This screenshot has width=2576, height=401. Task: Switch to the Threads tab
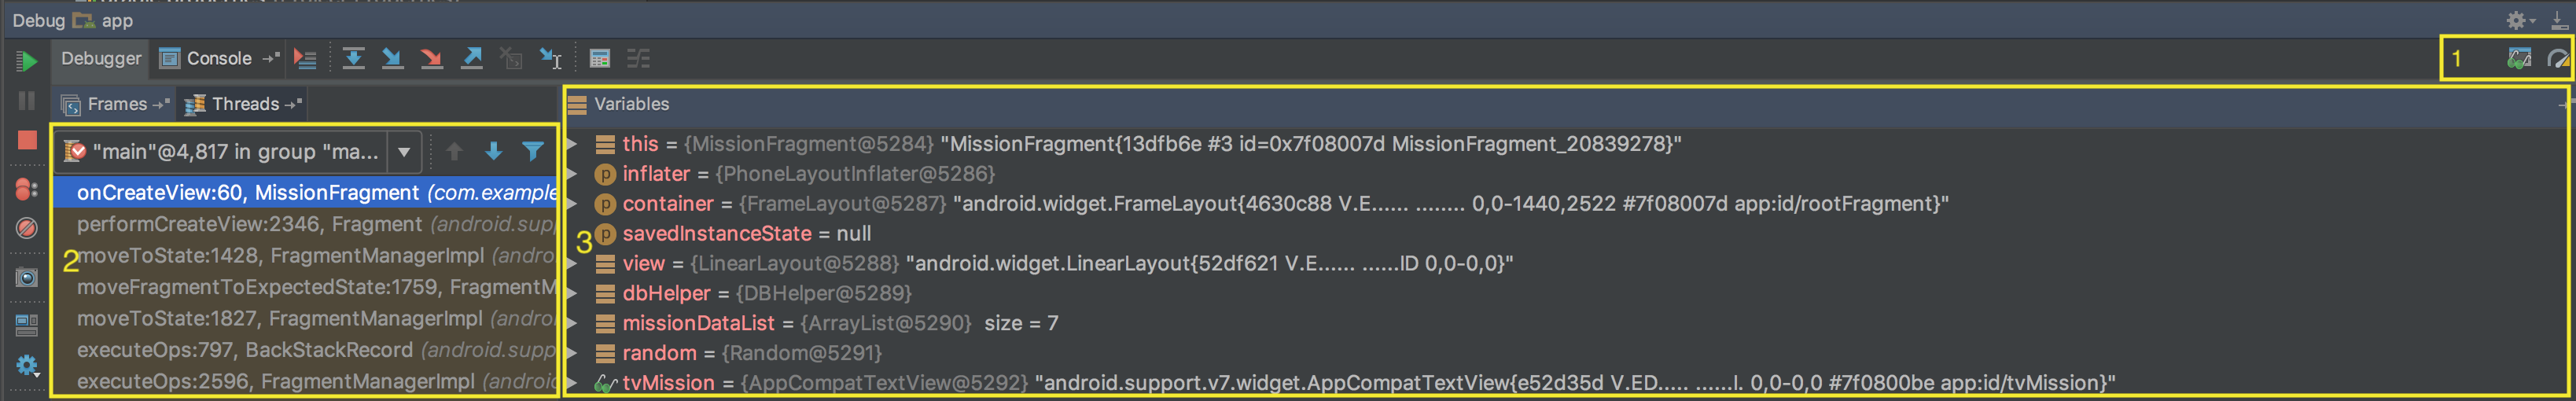pyautogui.click(x=243, y=104)
